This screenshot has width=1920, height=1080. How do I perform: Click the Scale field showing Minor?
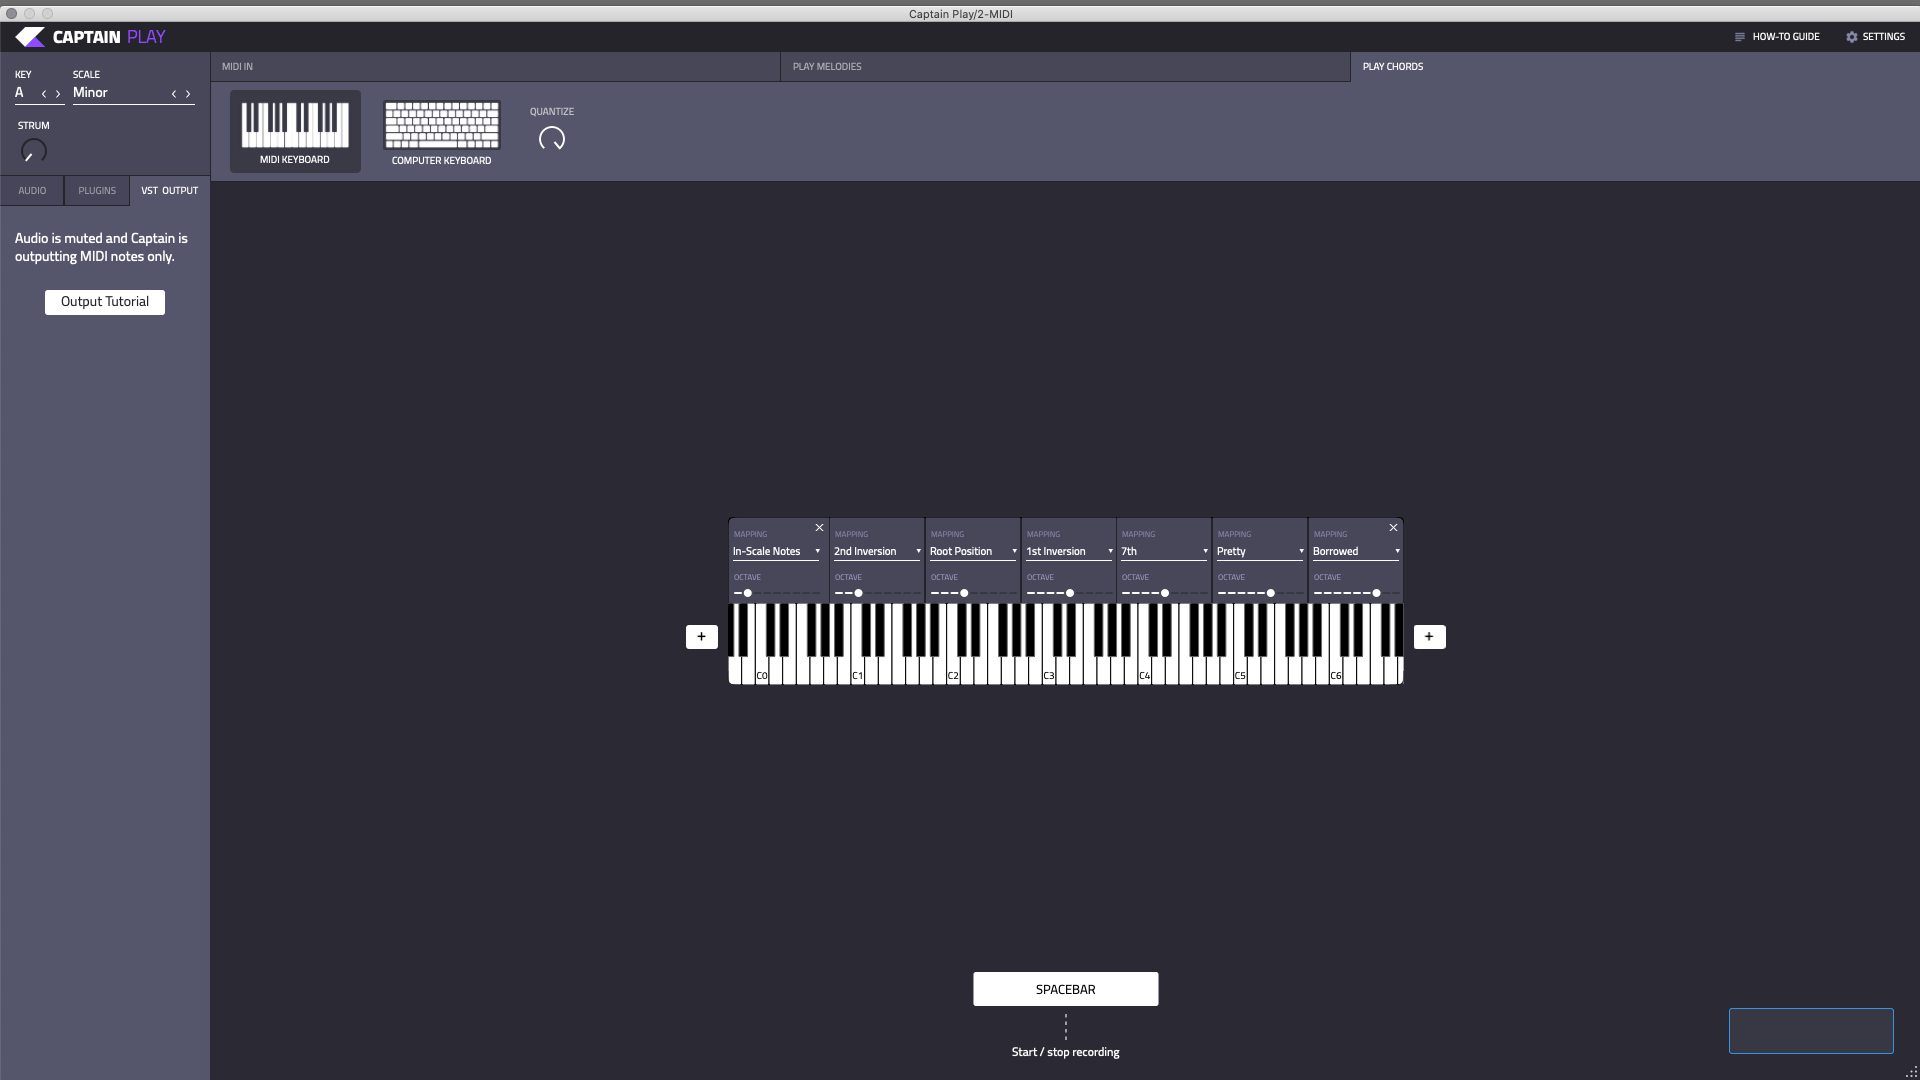click(134, 93)
